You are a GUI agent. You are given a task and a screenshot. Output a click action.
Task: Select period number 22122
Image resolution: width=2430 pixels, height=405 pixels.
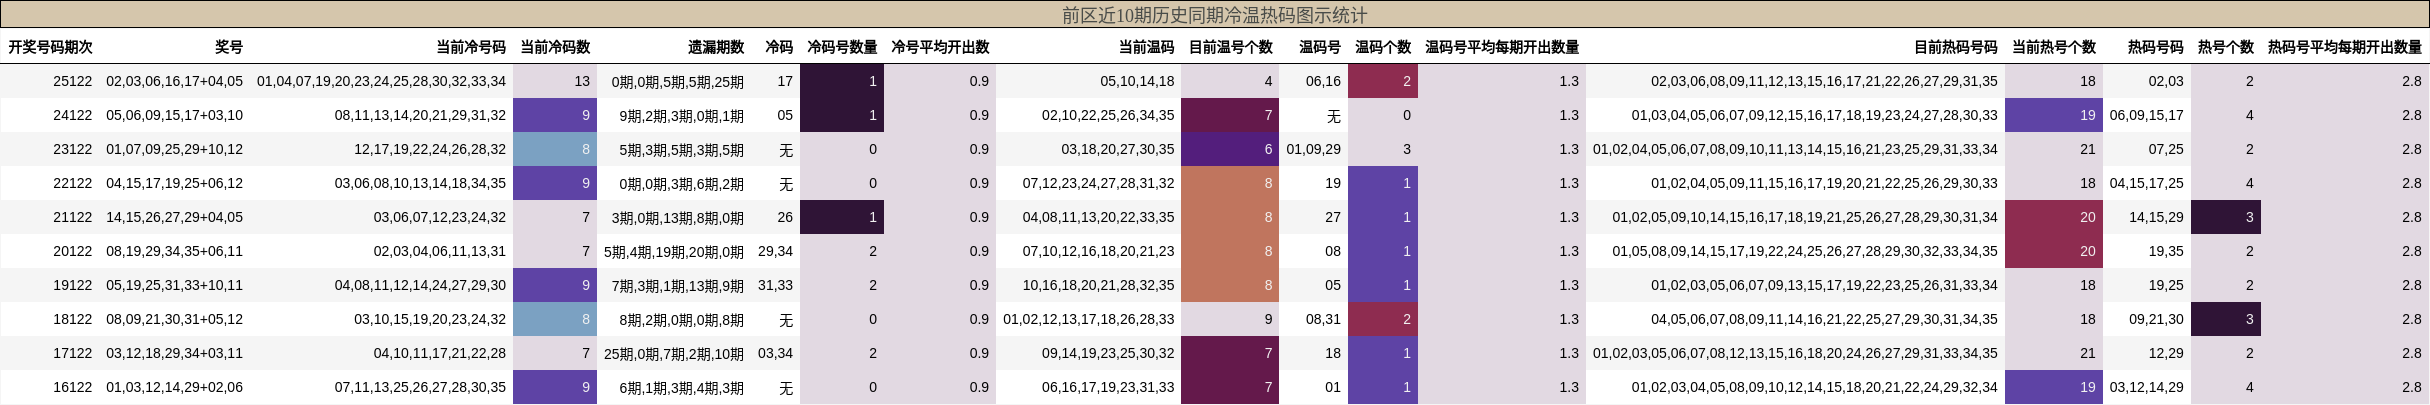click(x=72, y=183)
